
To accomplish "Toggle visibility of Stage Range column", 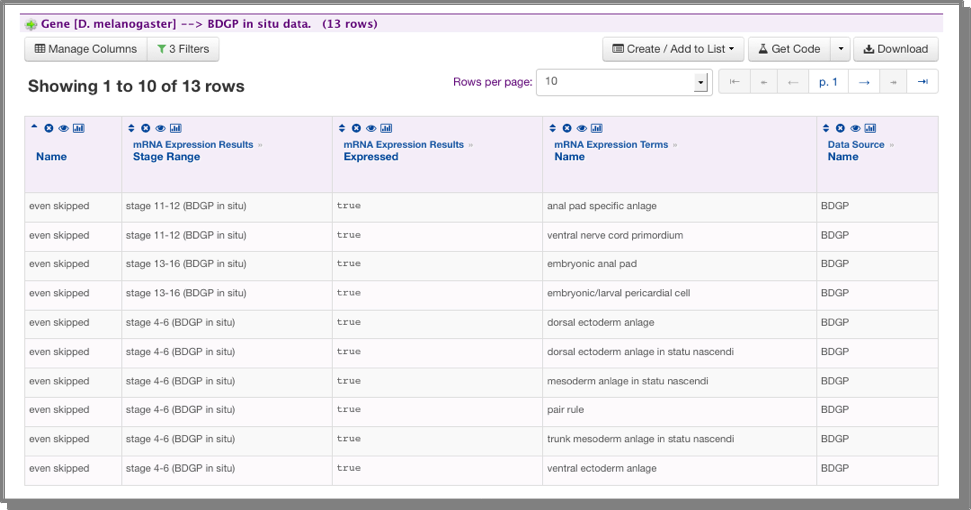I will (160, 128).
